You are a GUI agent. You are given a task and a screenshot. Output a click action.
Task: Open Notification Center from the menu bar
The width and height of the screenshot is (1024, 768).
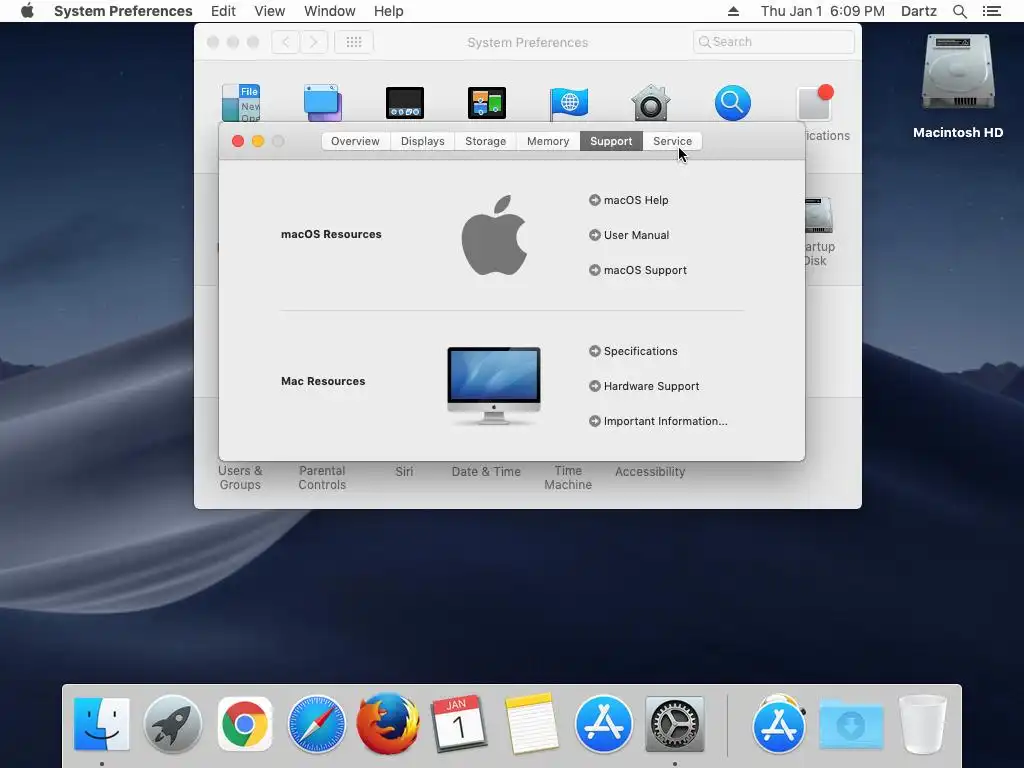pos(991,11)
